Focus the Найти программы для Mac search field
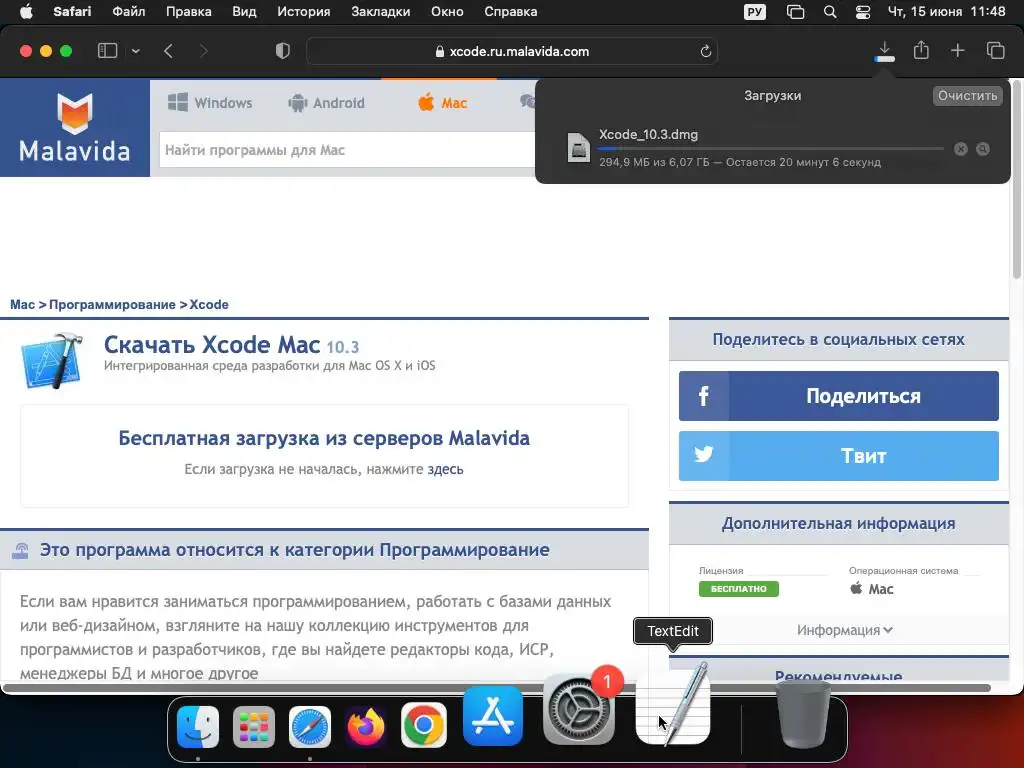 [347, 150]
